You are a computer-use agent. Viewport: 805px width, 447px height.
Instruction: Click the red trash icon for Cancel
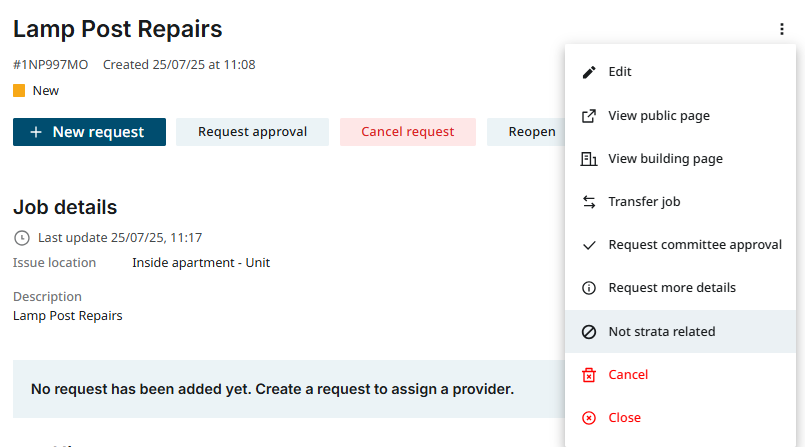(589, 375)
